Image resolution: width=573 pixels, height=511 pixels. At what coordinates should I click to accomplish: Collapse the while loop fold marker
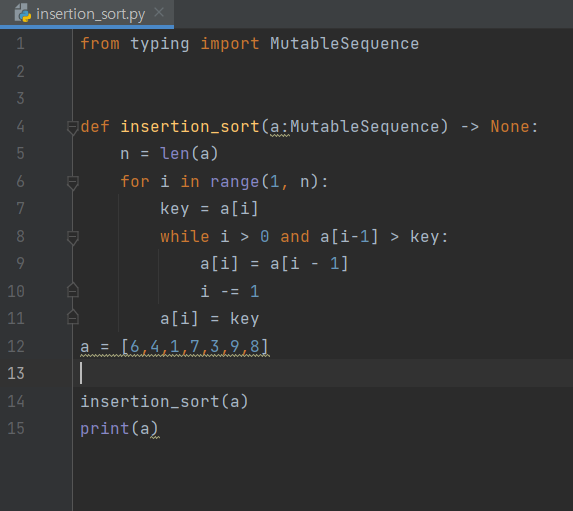point(73,238)
